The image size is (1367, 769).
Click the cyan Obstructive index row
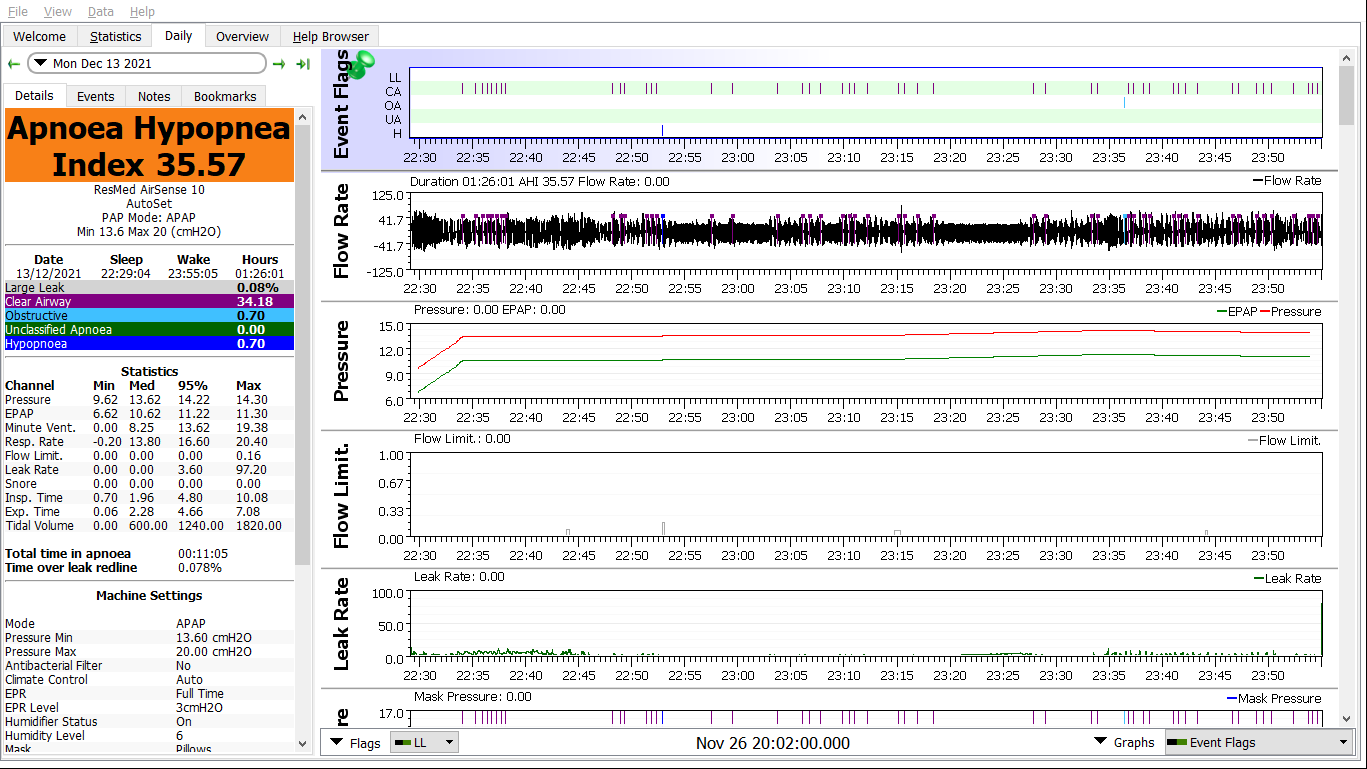pyautogui.click(x=150, y=315)
